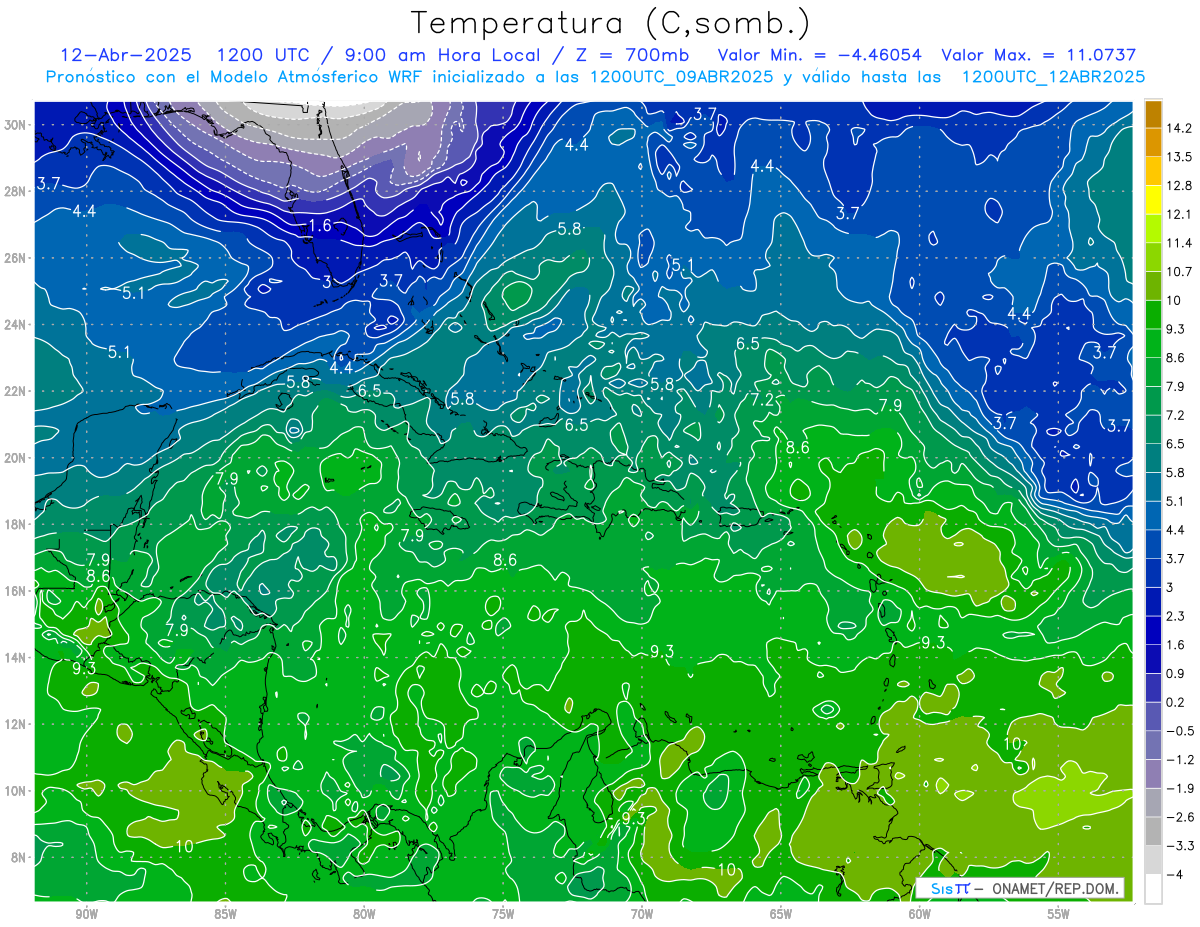
Task: Click the legend swatch between 8.6 and 9.3
Action: click(1153, 343)
